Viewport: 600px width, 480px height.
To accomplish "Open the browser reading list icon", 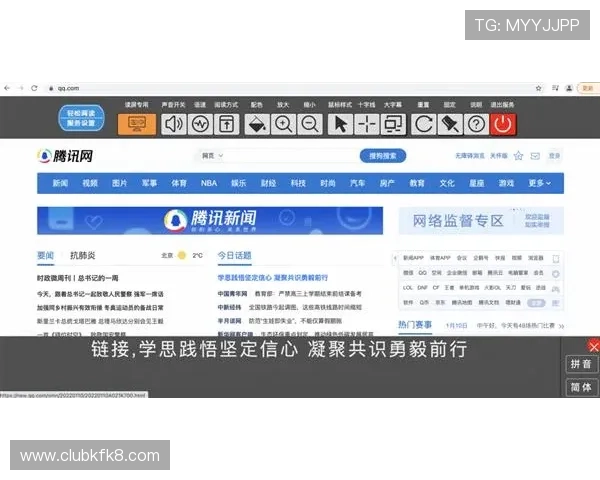I will (x=555, y=88).
